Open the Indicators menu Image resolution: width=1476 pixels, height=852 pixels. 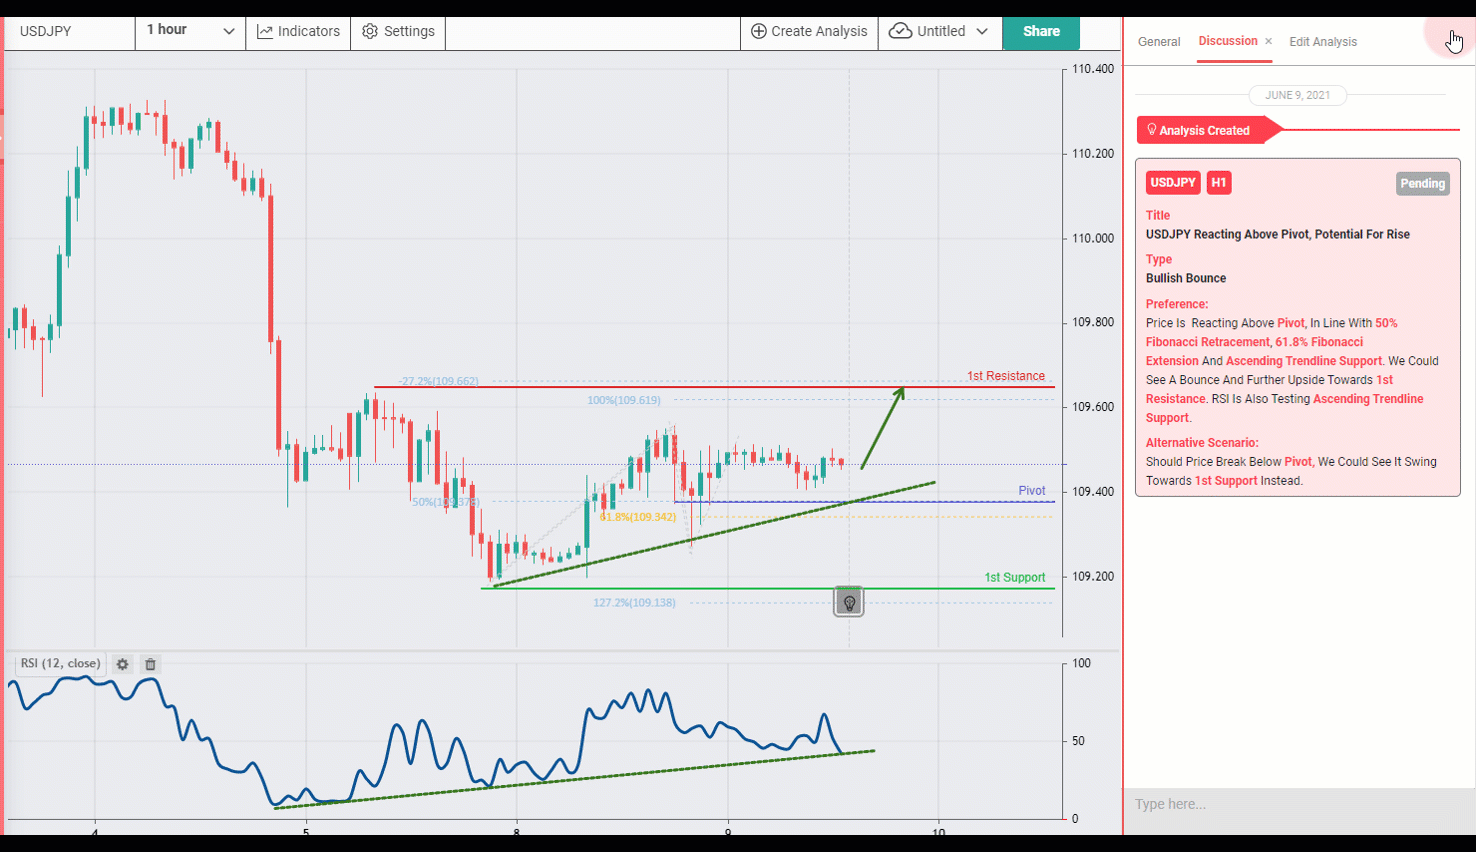[x=298, y=31]
